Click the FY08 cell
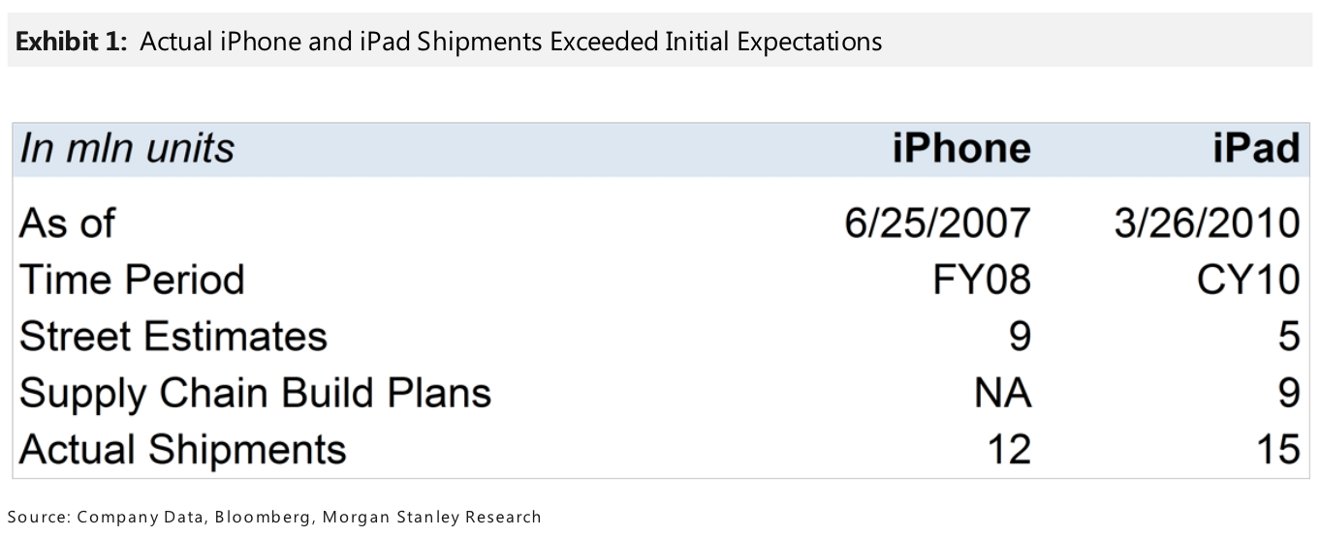This screenshot has height=536, width=1320. [980, 280]
